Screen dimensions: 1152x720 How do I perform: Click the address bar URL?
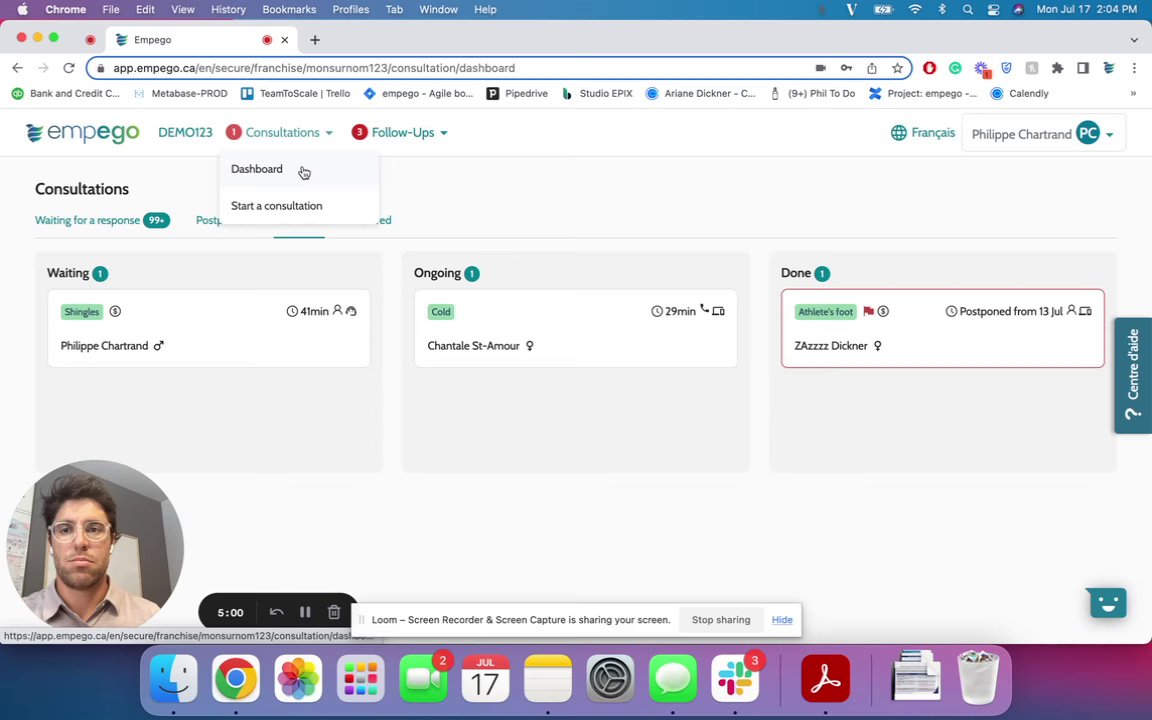click(314, 68)
